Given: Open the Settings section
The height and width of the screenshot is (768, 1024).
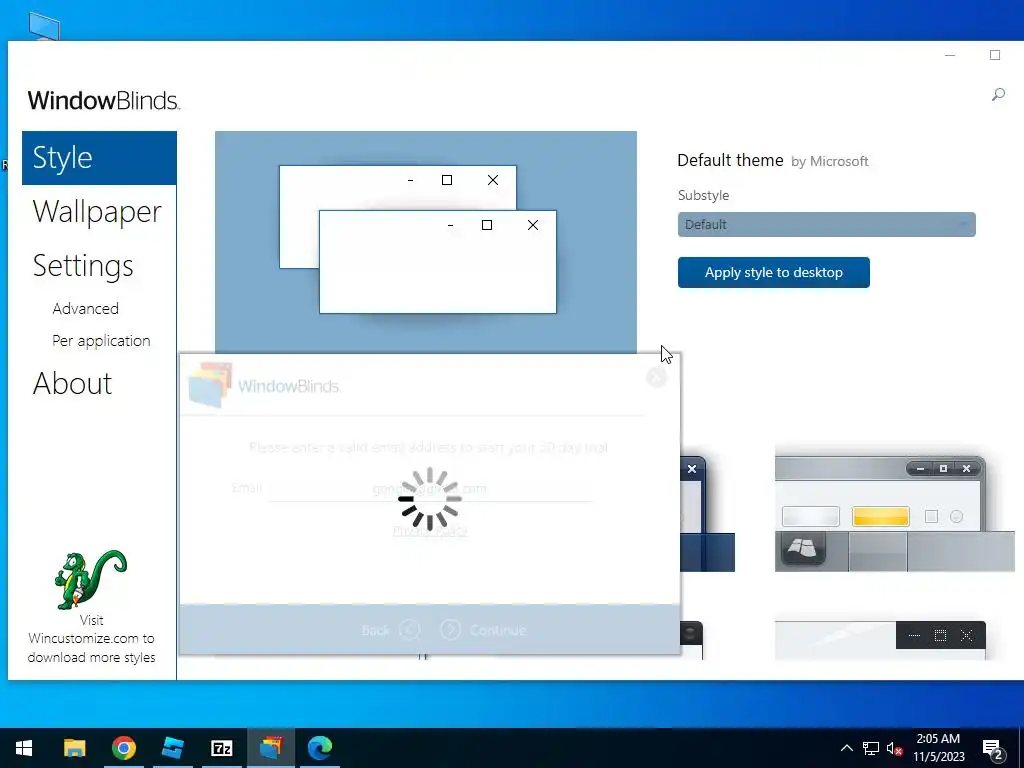Looking at the screenshot, I should pos(83,266).
